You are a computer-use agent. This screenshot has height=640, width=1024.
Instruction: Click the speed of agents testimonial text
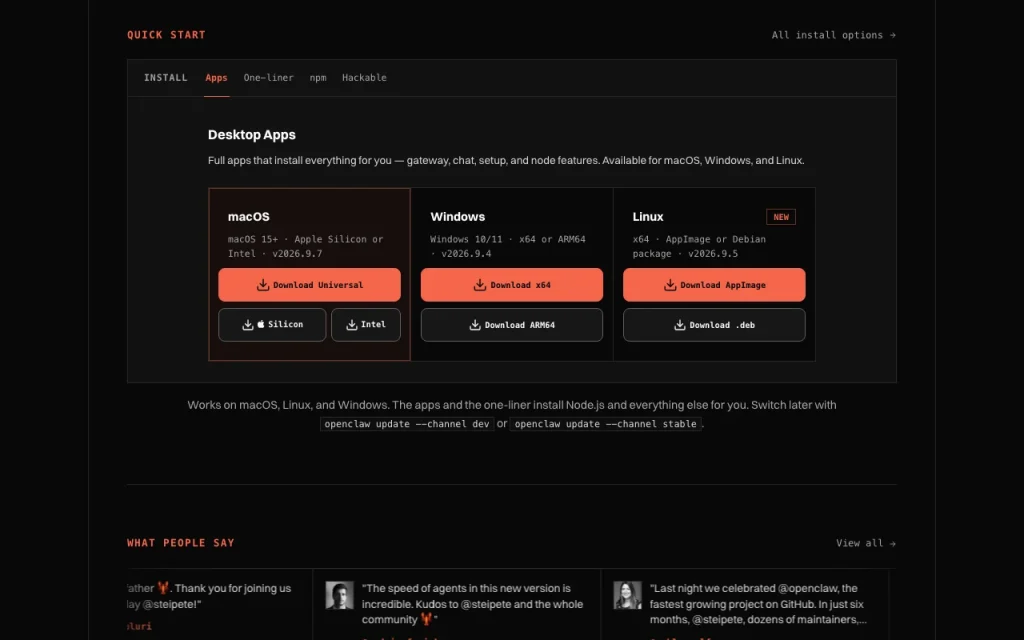pos(472,604)
